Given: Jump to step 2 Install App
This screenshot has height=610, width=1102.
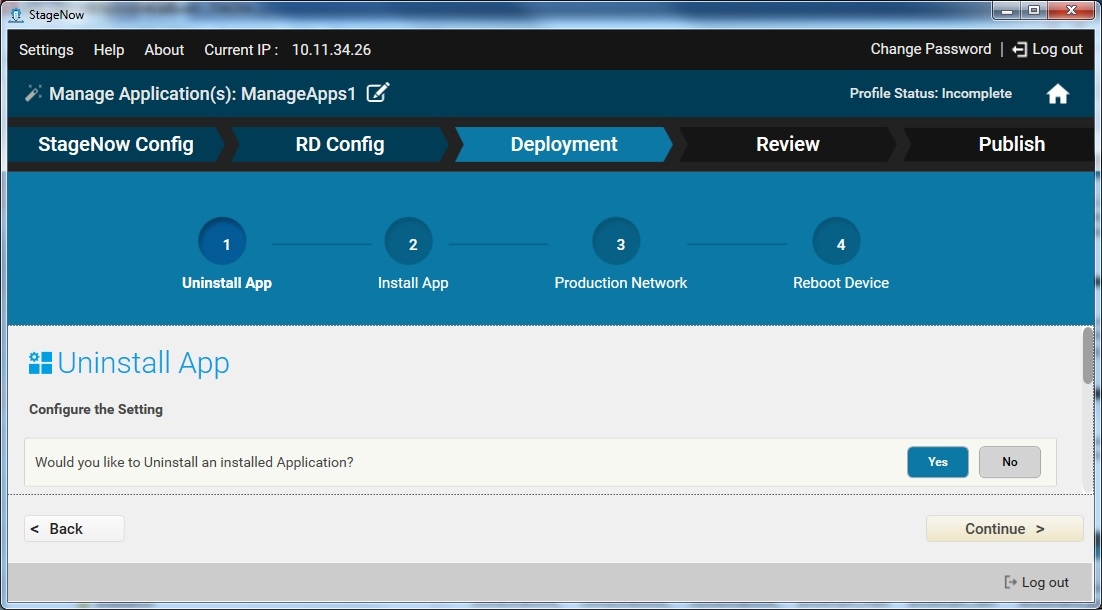Looking at the screenshot, I should [x=413, y=244].
